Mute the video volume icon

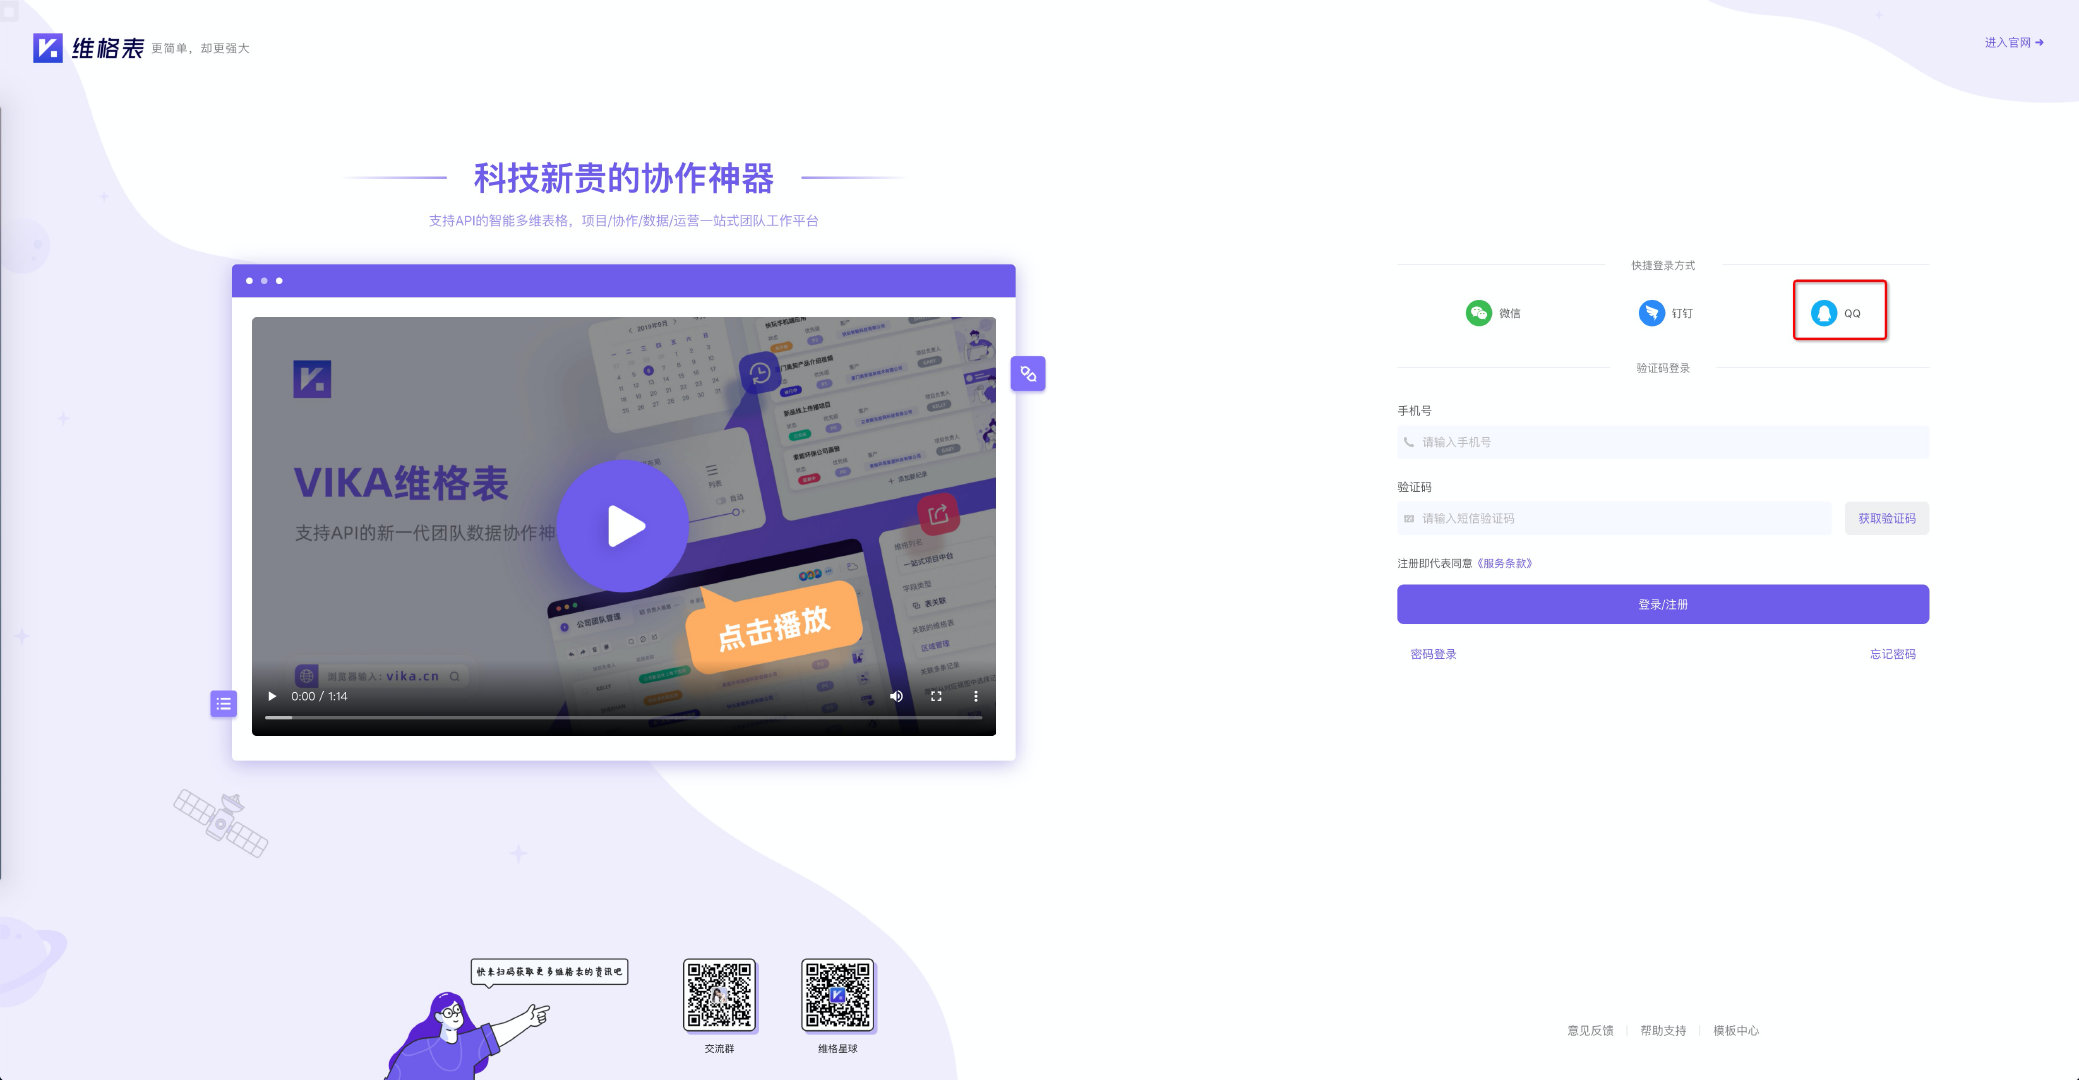click(896, 696)
